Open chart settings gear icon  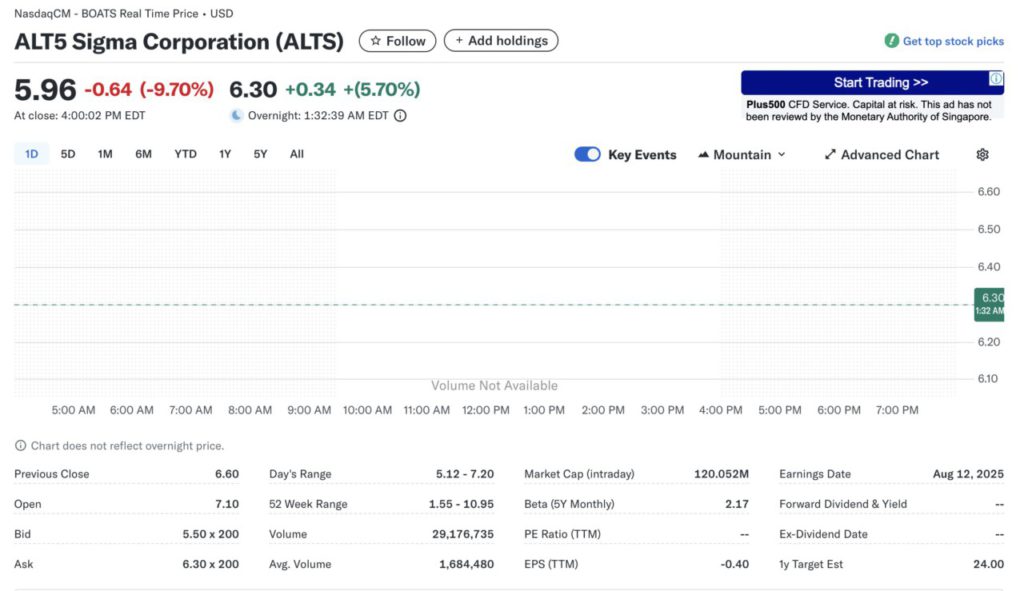pyautogui.click(x=982, y=155)
